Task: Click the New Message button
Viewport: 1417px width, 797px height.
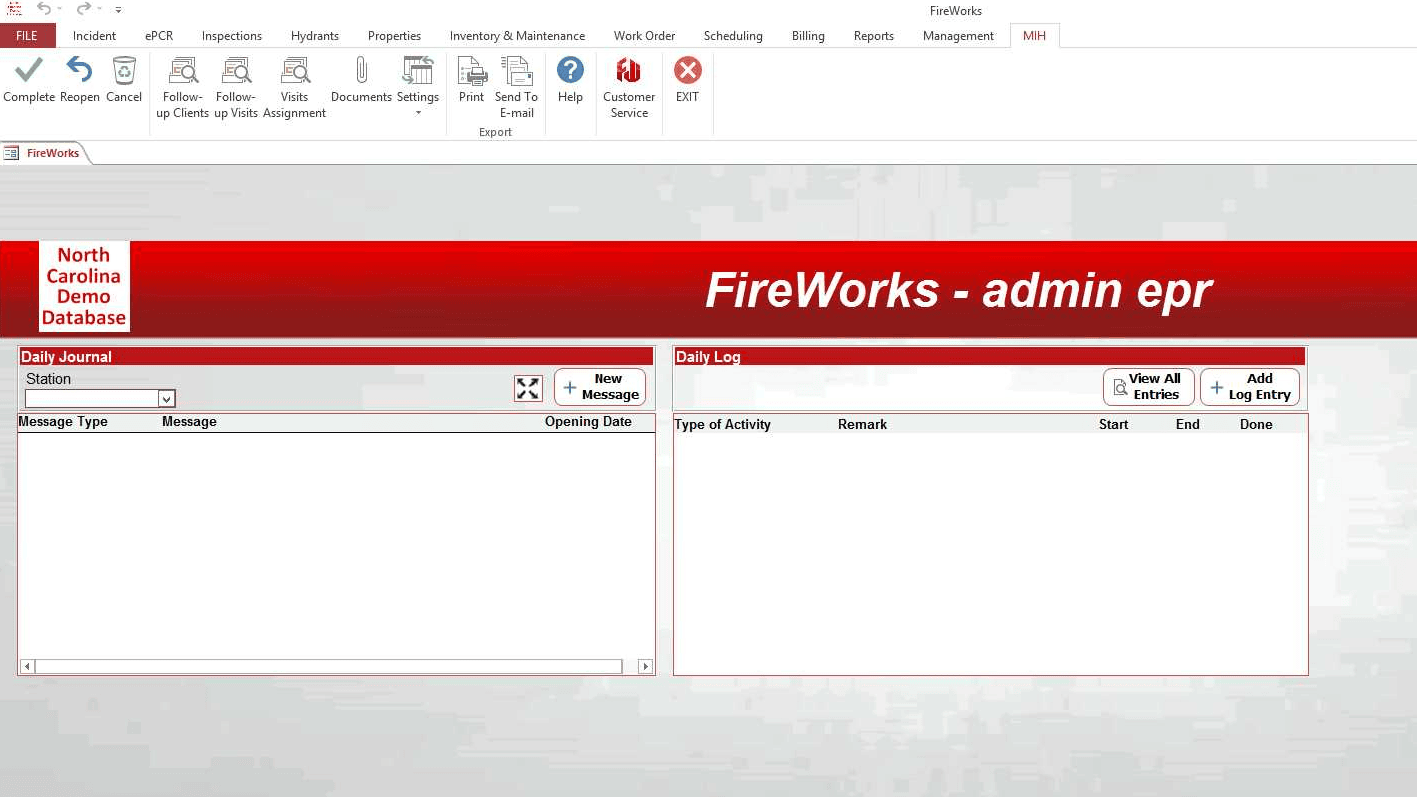Action: [x=600, y=387]
